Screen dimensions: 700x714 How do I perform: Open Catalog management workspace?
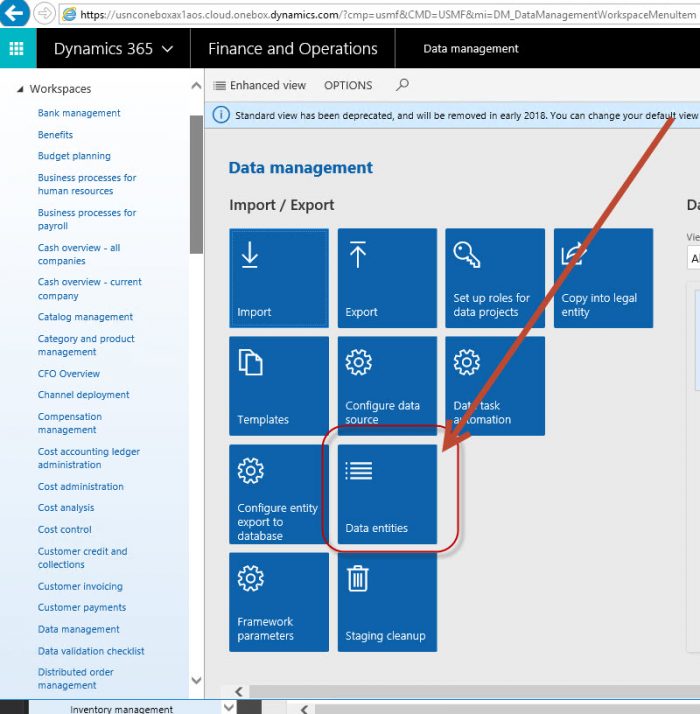[85, 317]
